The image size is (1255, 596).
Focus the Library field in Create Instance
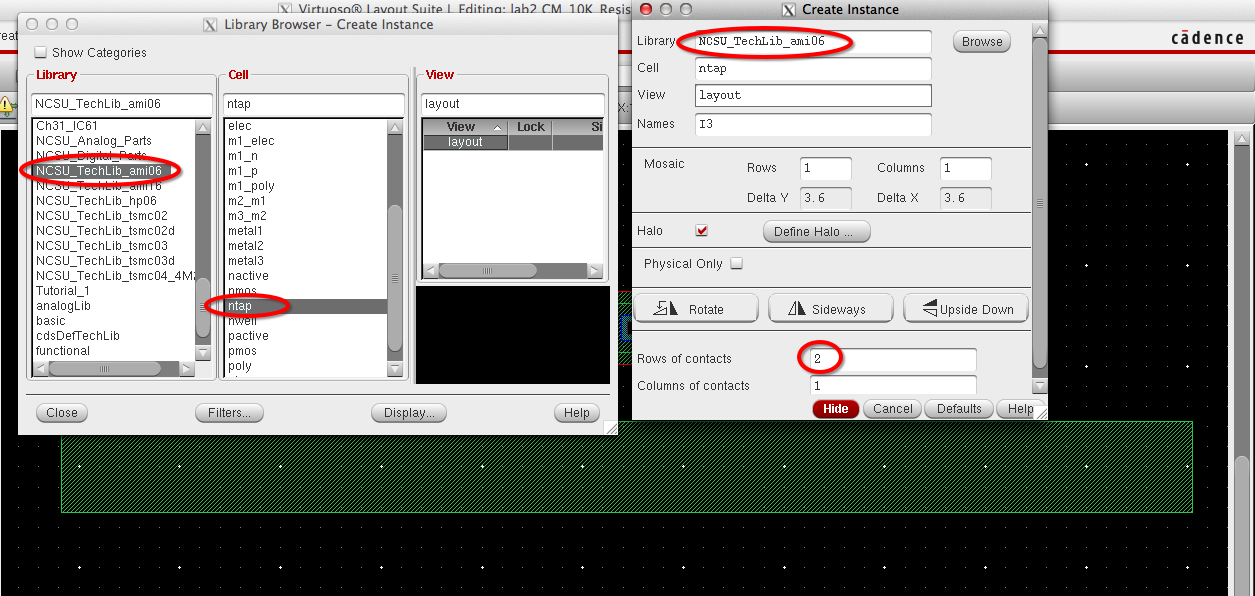pyautogui.click(x=813, y=42)
